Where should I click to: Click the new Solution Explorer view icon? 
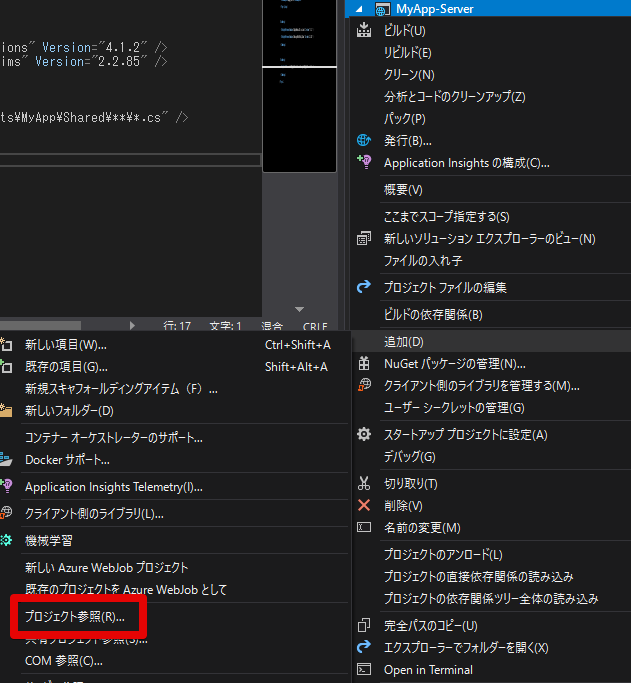pos(364,238)
